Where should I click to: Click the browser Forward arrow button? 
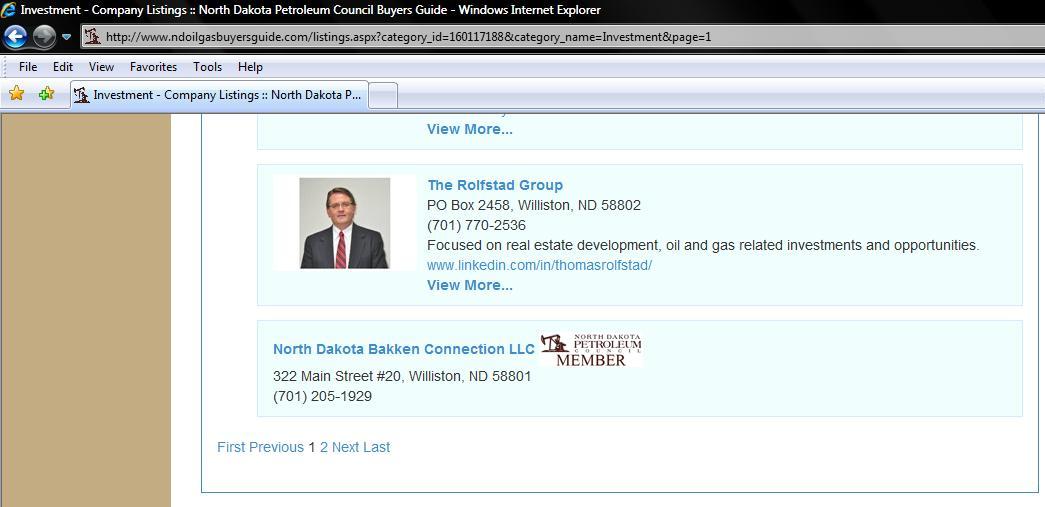[x=44, y=37]
